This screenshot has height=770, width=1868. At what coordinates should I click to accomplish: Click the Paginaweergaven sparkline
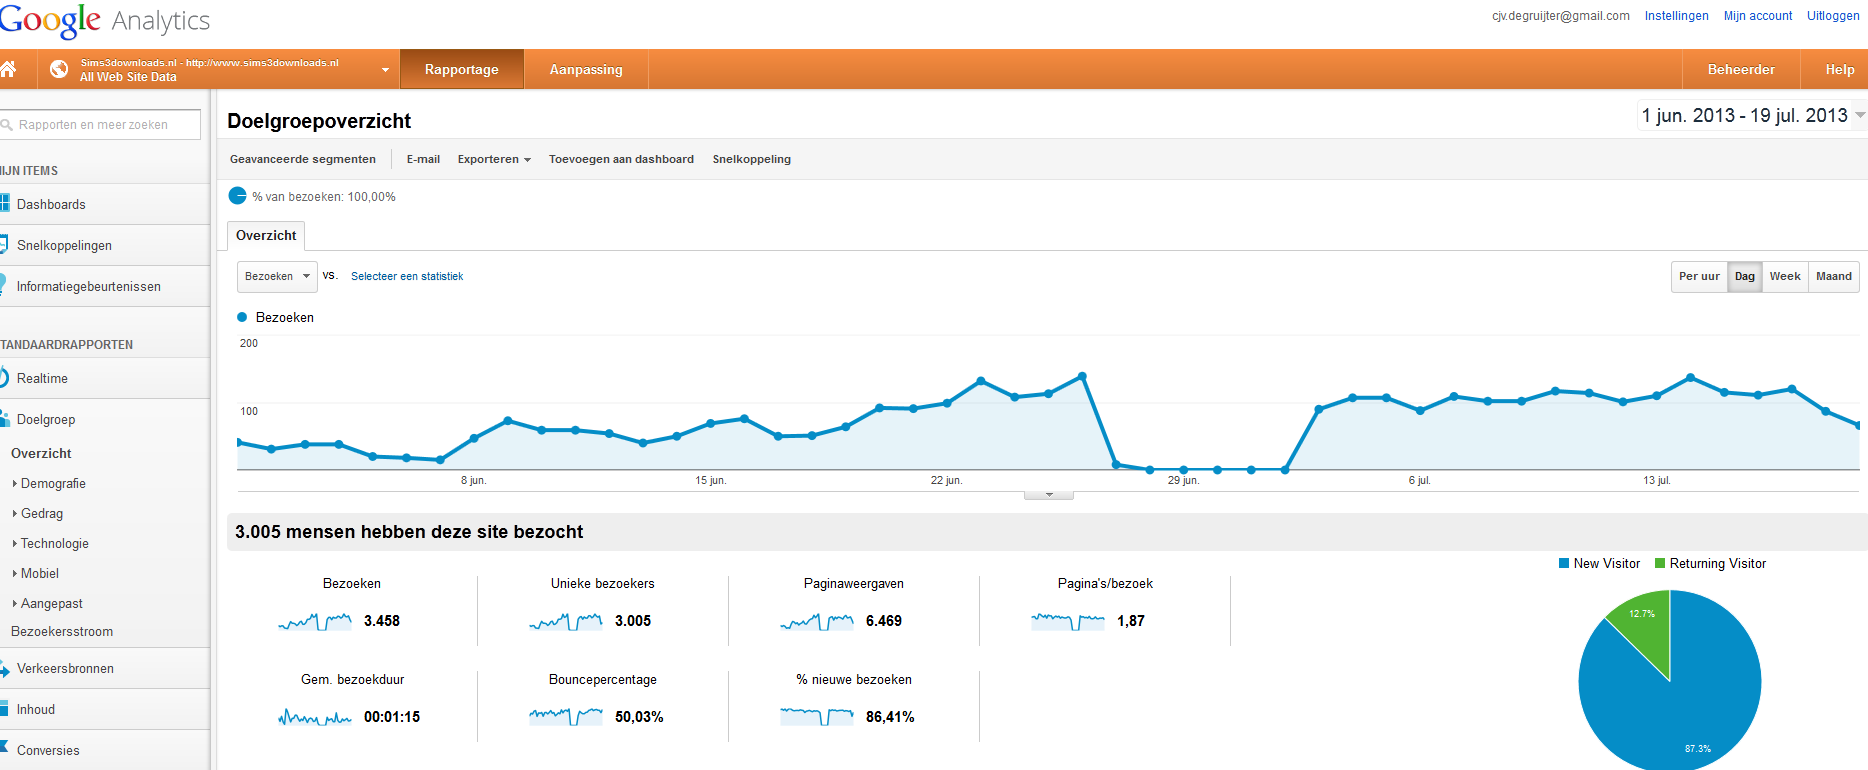coord(817,621)
